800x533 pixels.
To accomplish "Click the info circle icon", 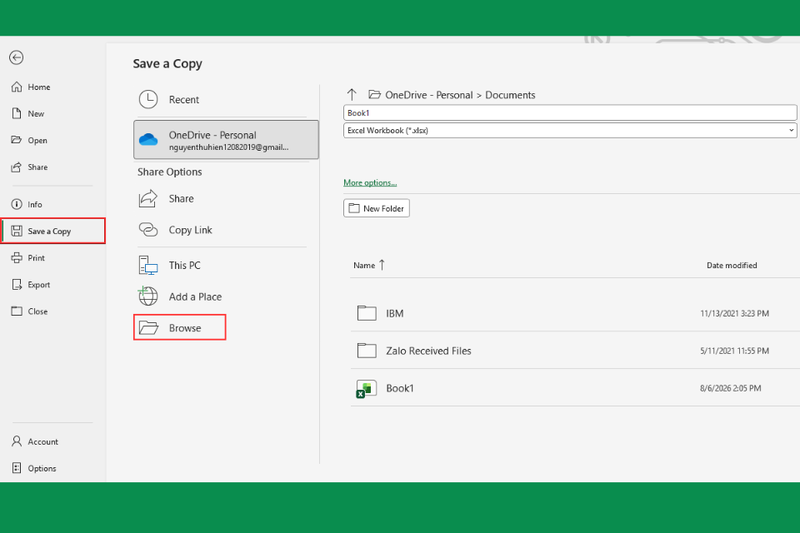I will click(17, 204).
